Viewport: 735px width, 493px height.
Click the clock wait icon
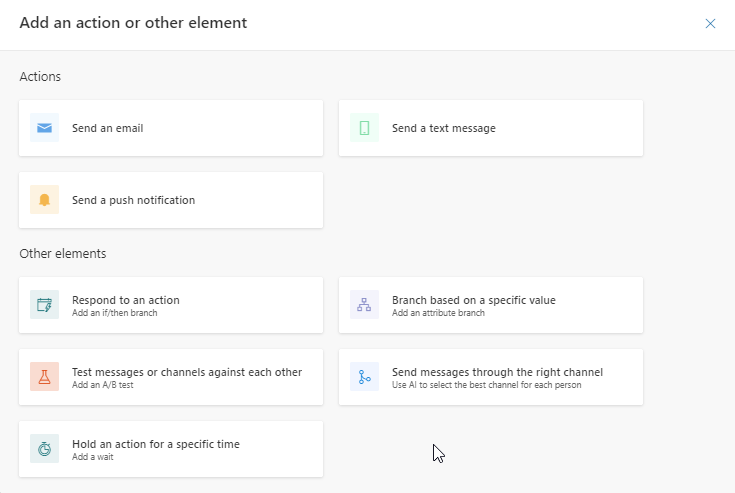coord(44,449)
